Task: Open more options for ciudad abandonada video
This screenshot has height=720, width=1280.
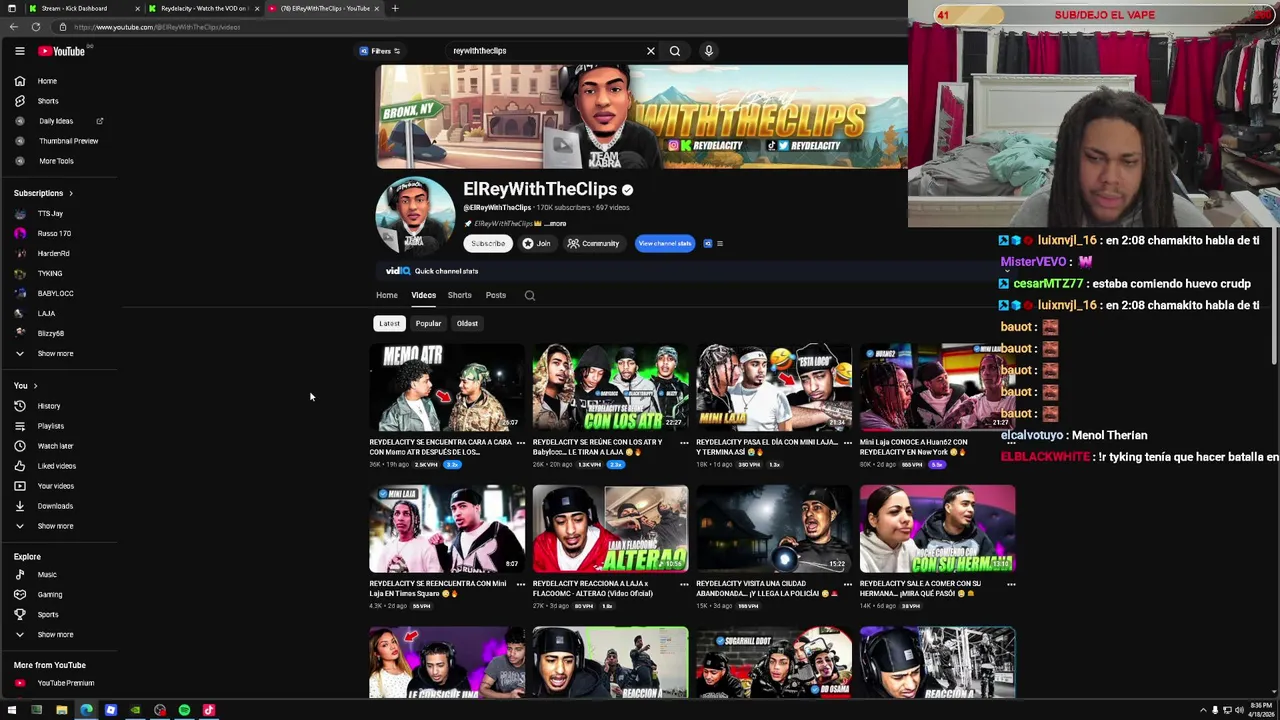Action: tap(848, 584)
